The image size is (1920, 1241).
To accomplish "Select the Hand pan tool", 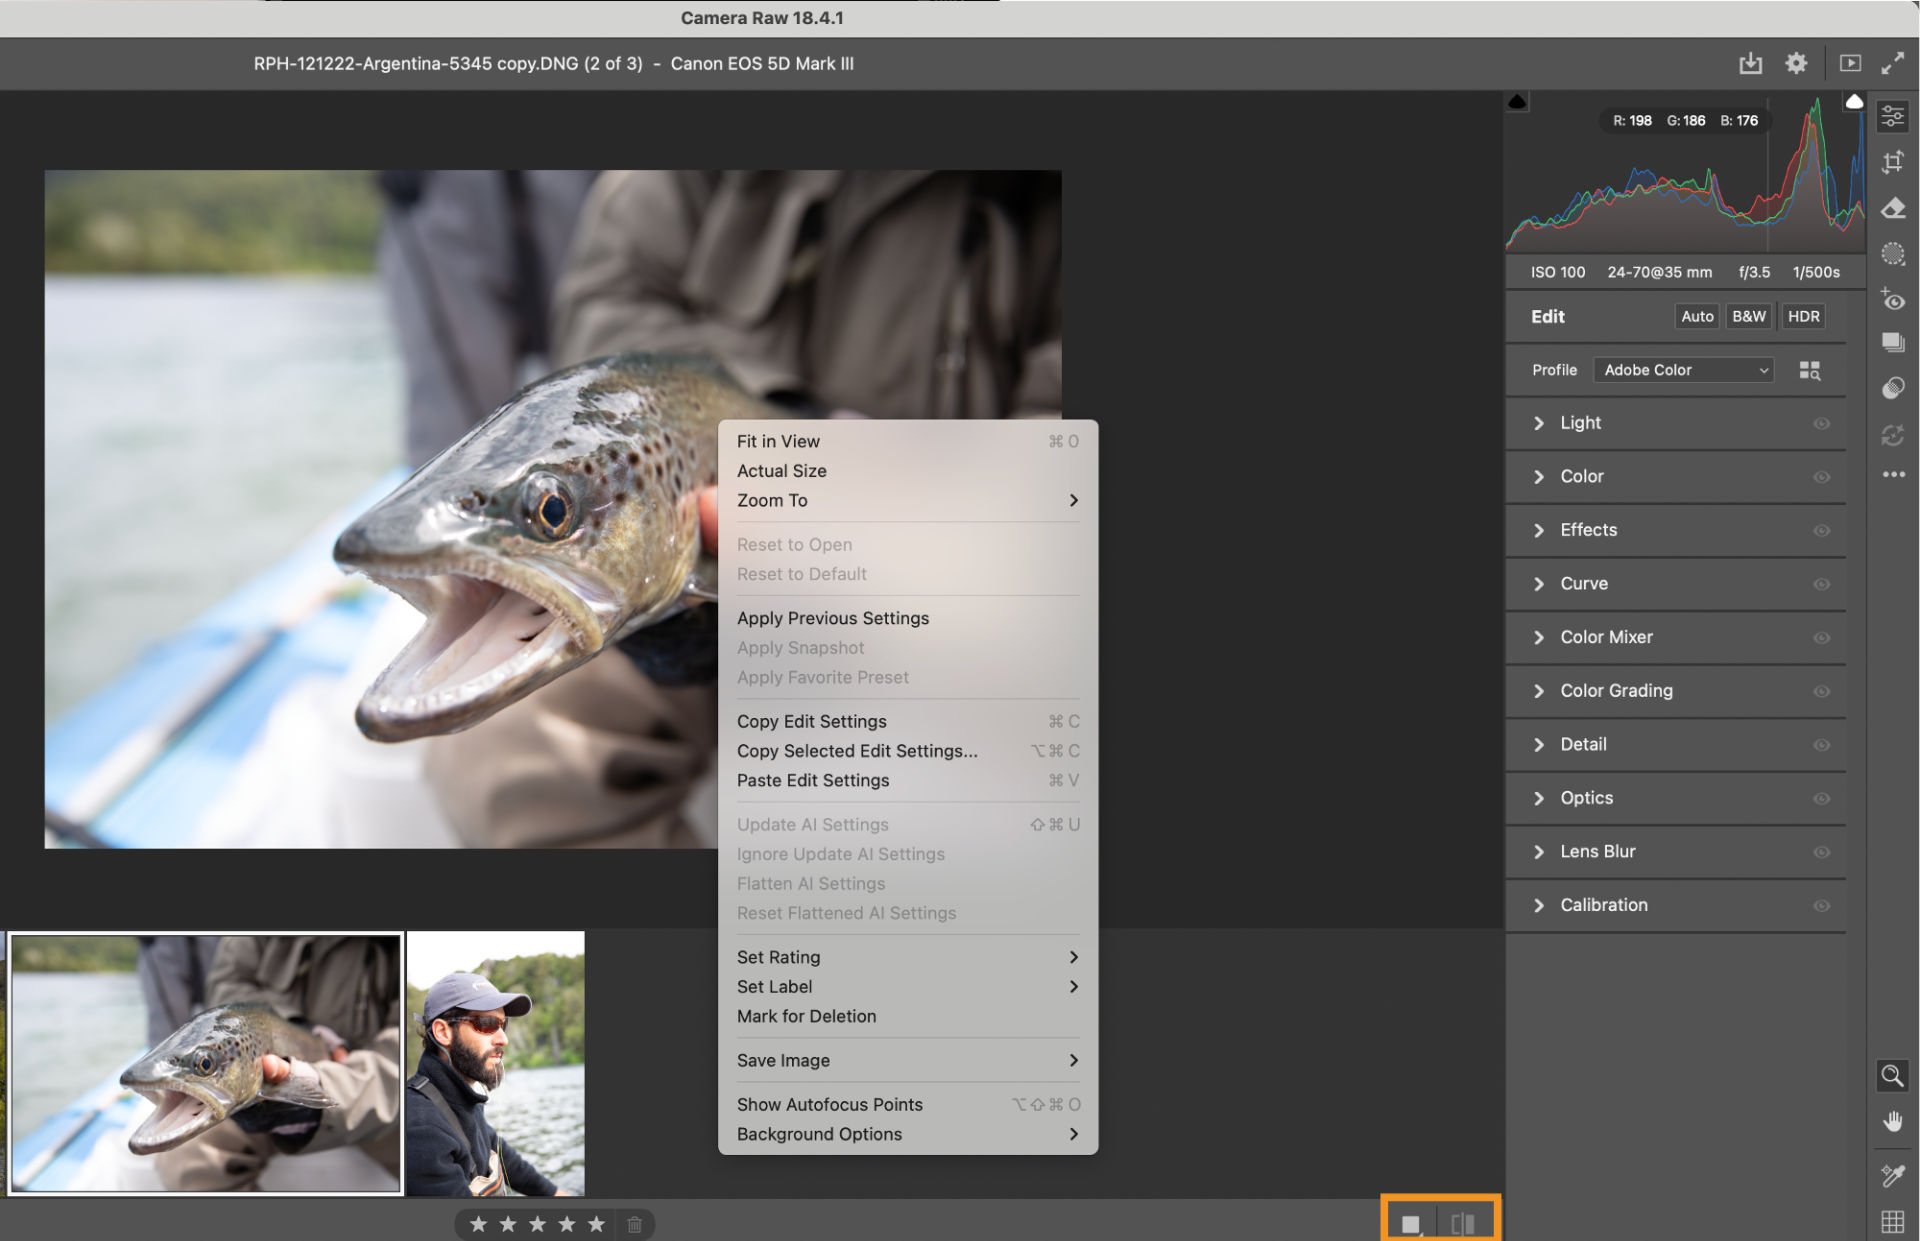I will (1892, 1121).
